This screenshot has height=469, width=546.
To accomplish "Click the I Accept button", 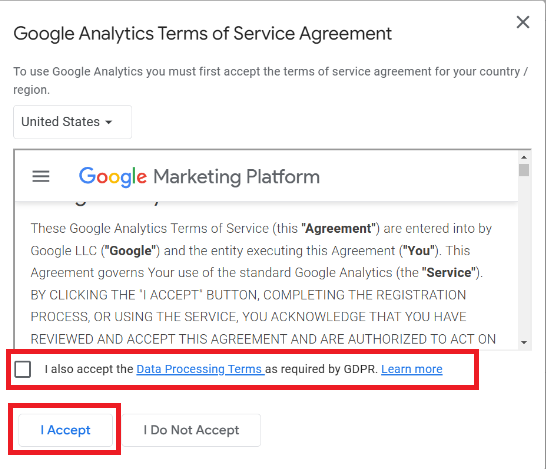I will 65,430.
